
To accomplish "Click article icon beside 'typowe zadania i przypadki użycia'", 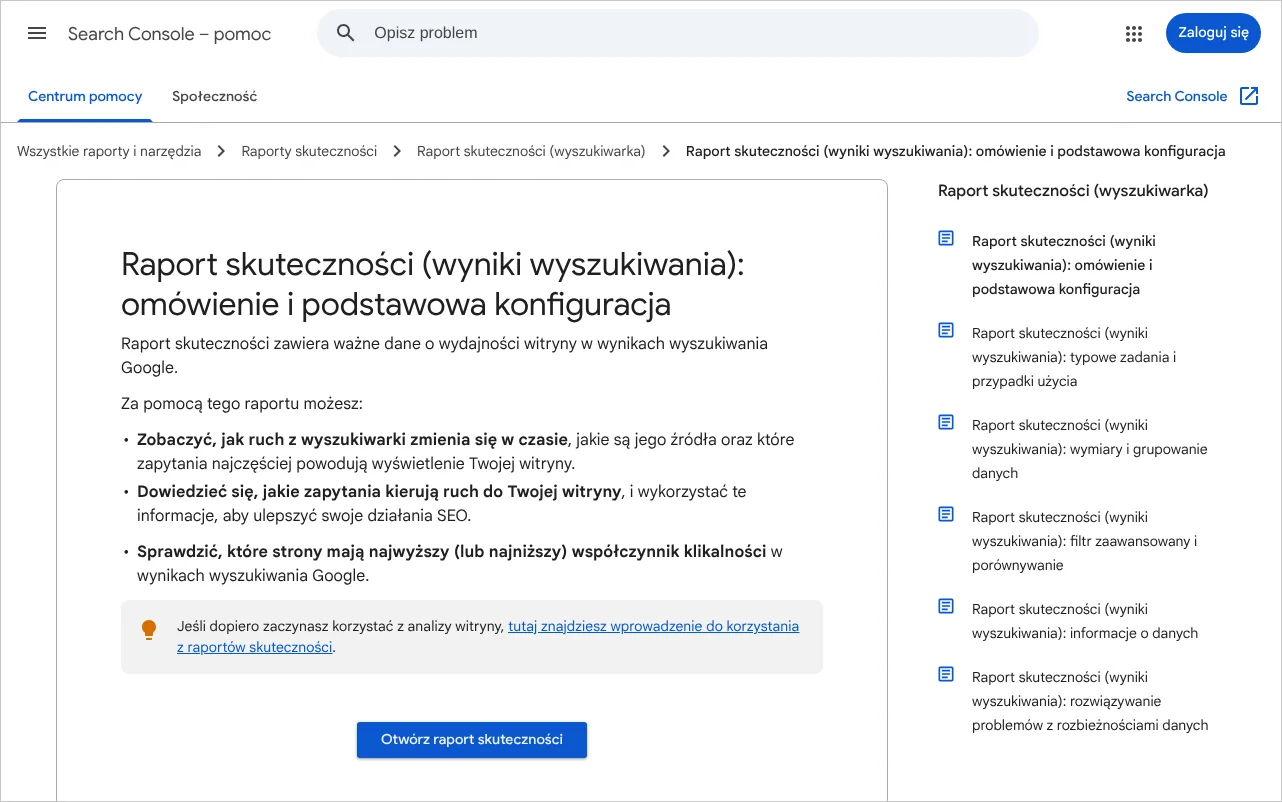I will coord(946,330).
